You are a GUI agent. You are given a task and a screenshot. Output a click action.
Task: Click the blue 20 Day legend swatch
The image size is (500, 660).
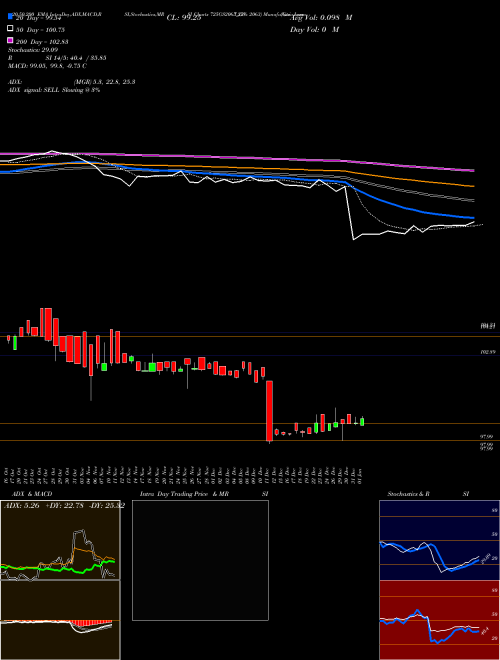[10, 17]
